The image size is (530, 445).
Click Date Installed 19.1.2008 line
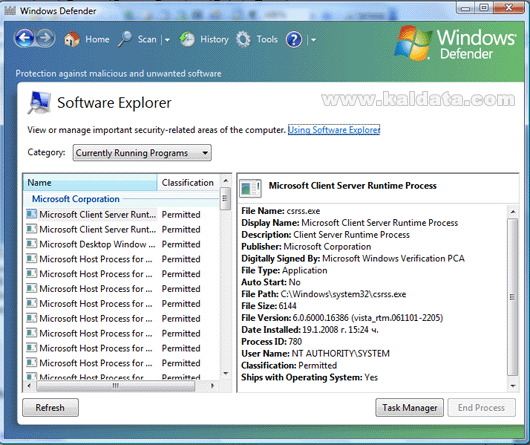coord(310,330)
